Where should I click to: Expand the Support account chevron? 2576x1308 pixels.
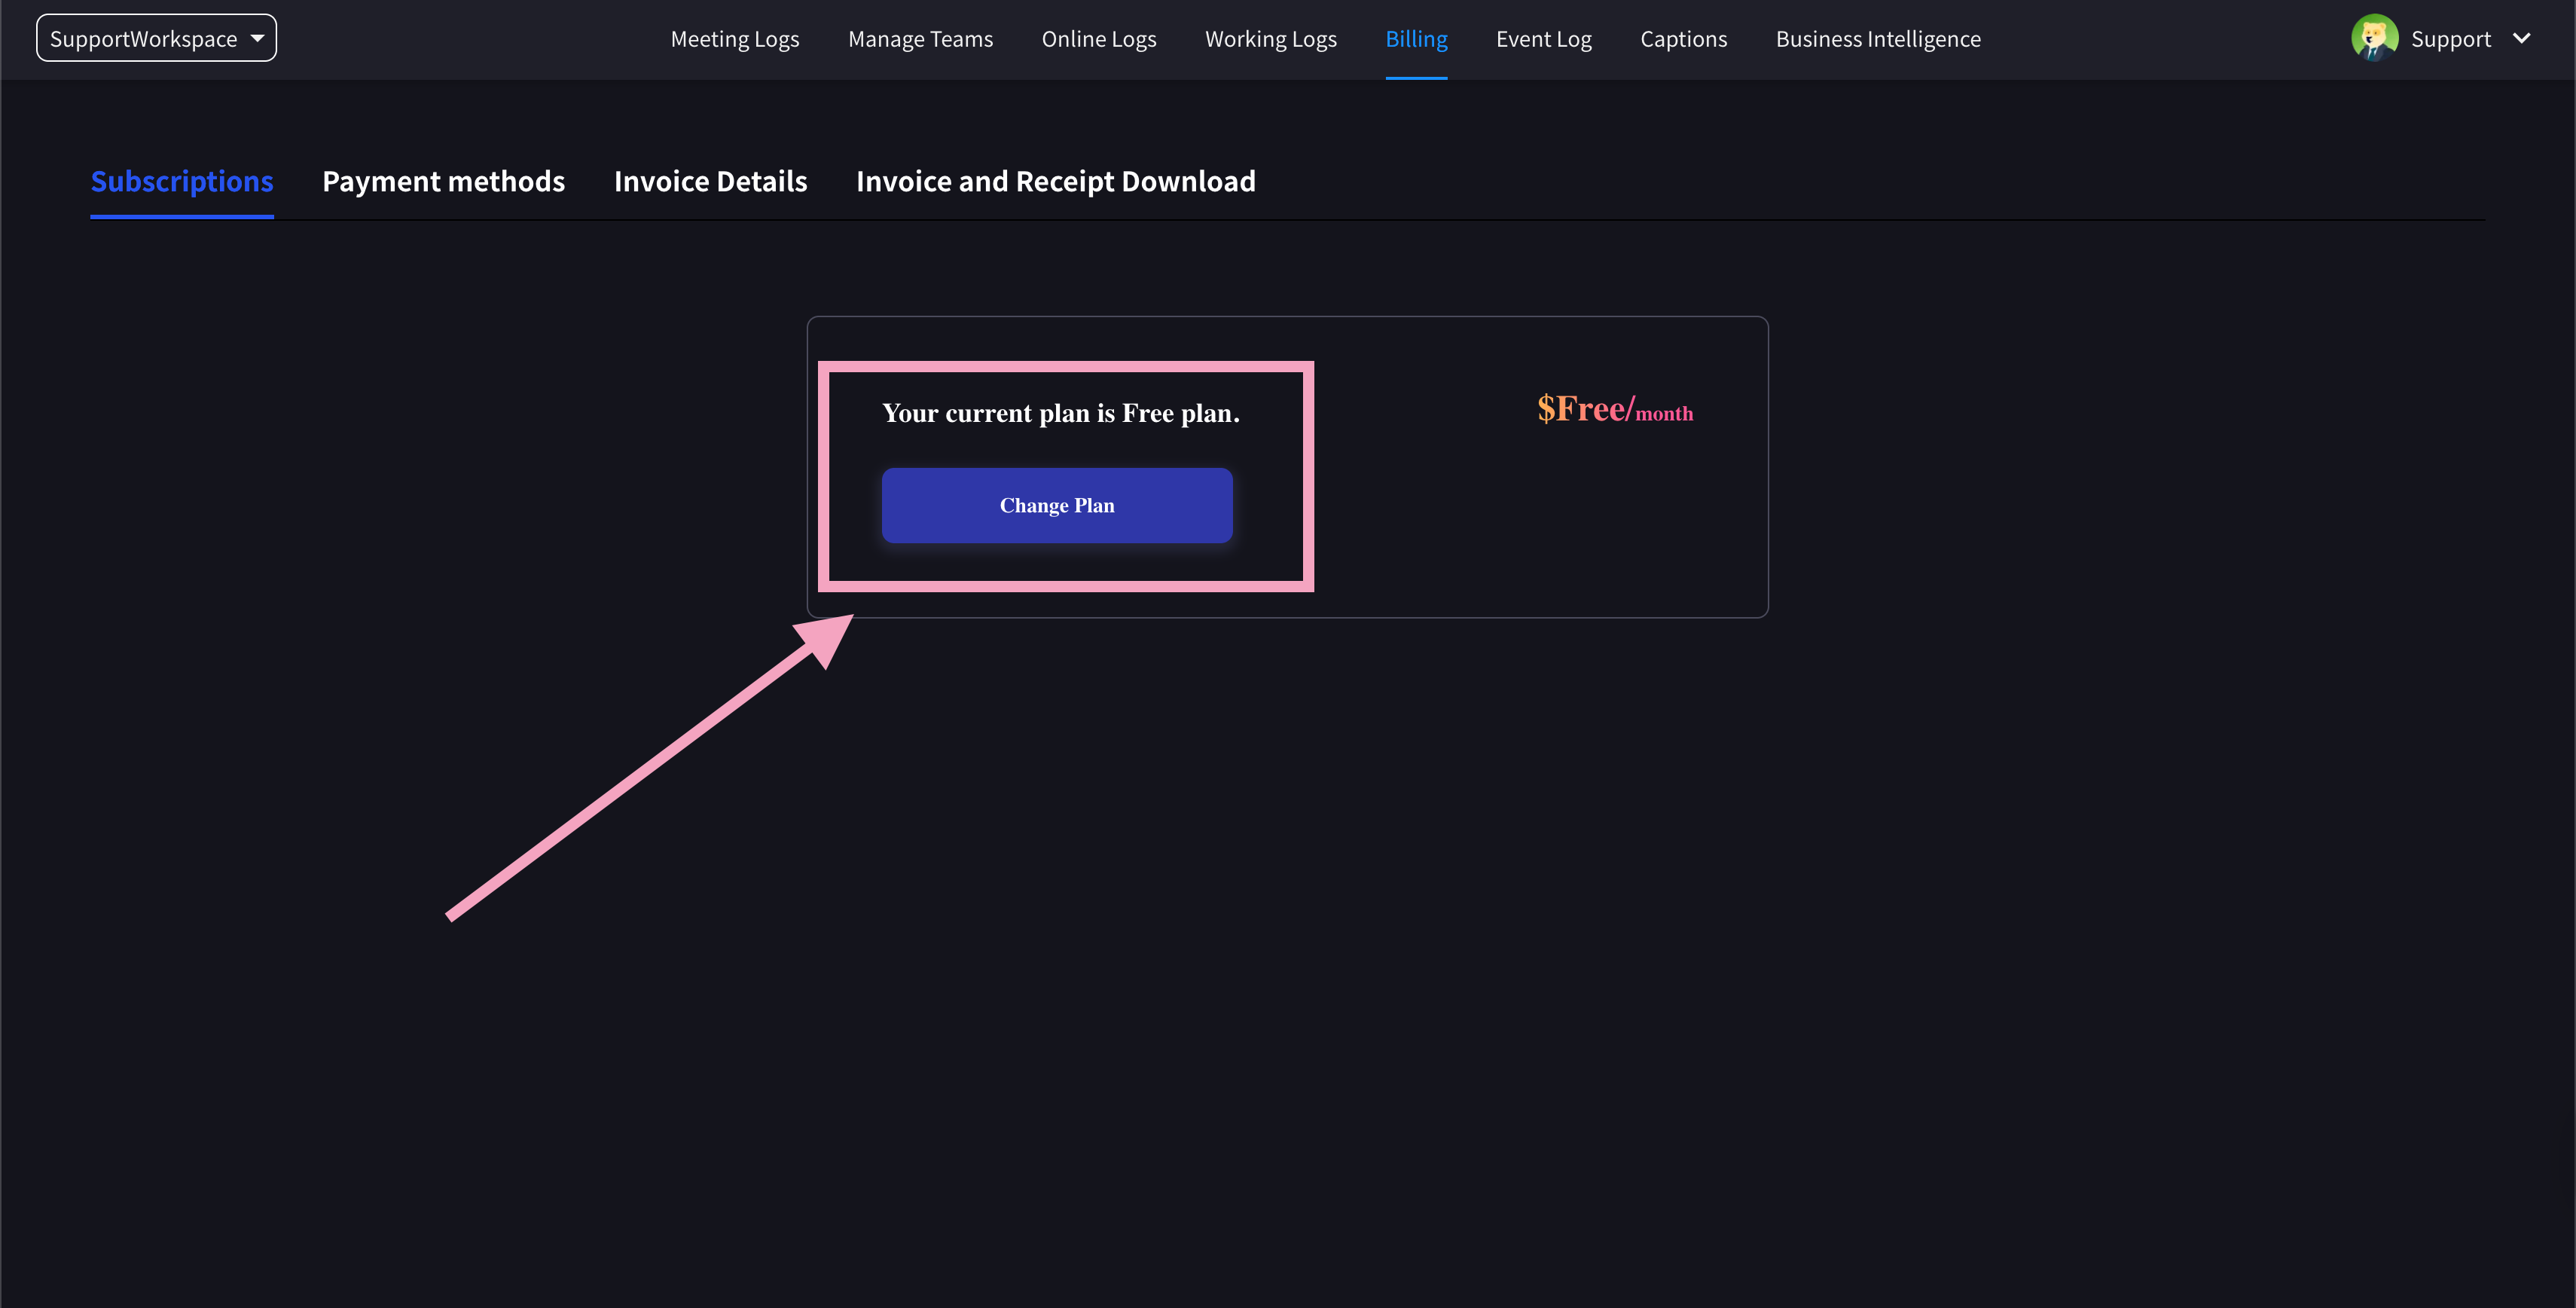pyautogui.click(x=2521, y=38)
